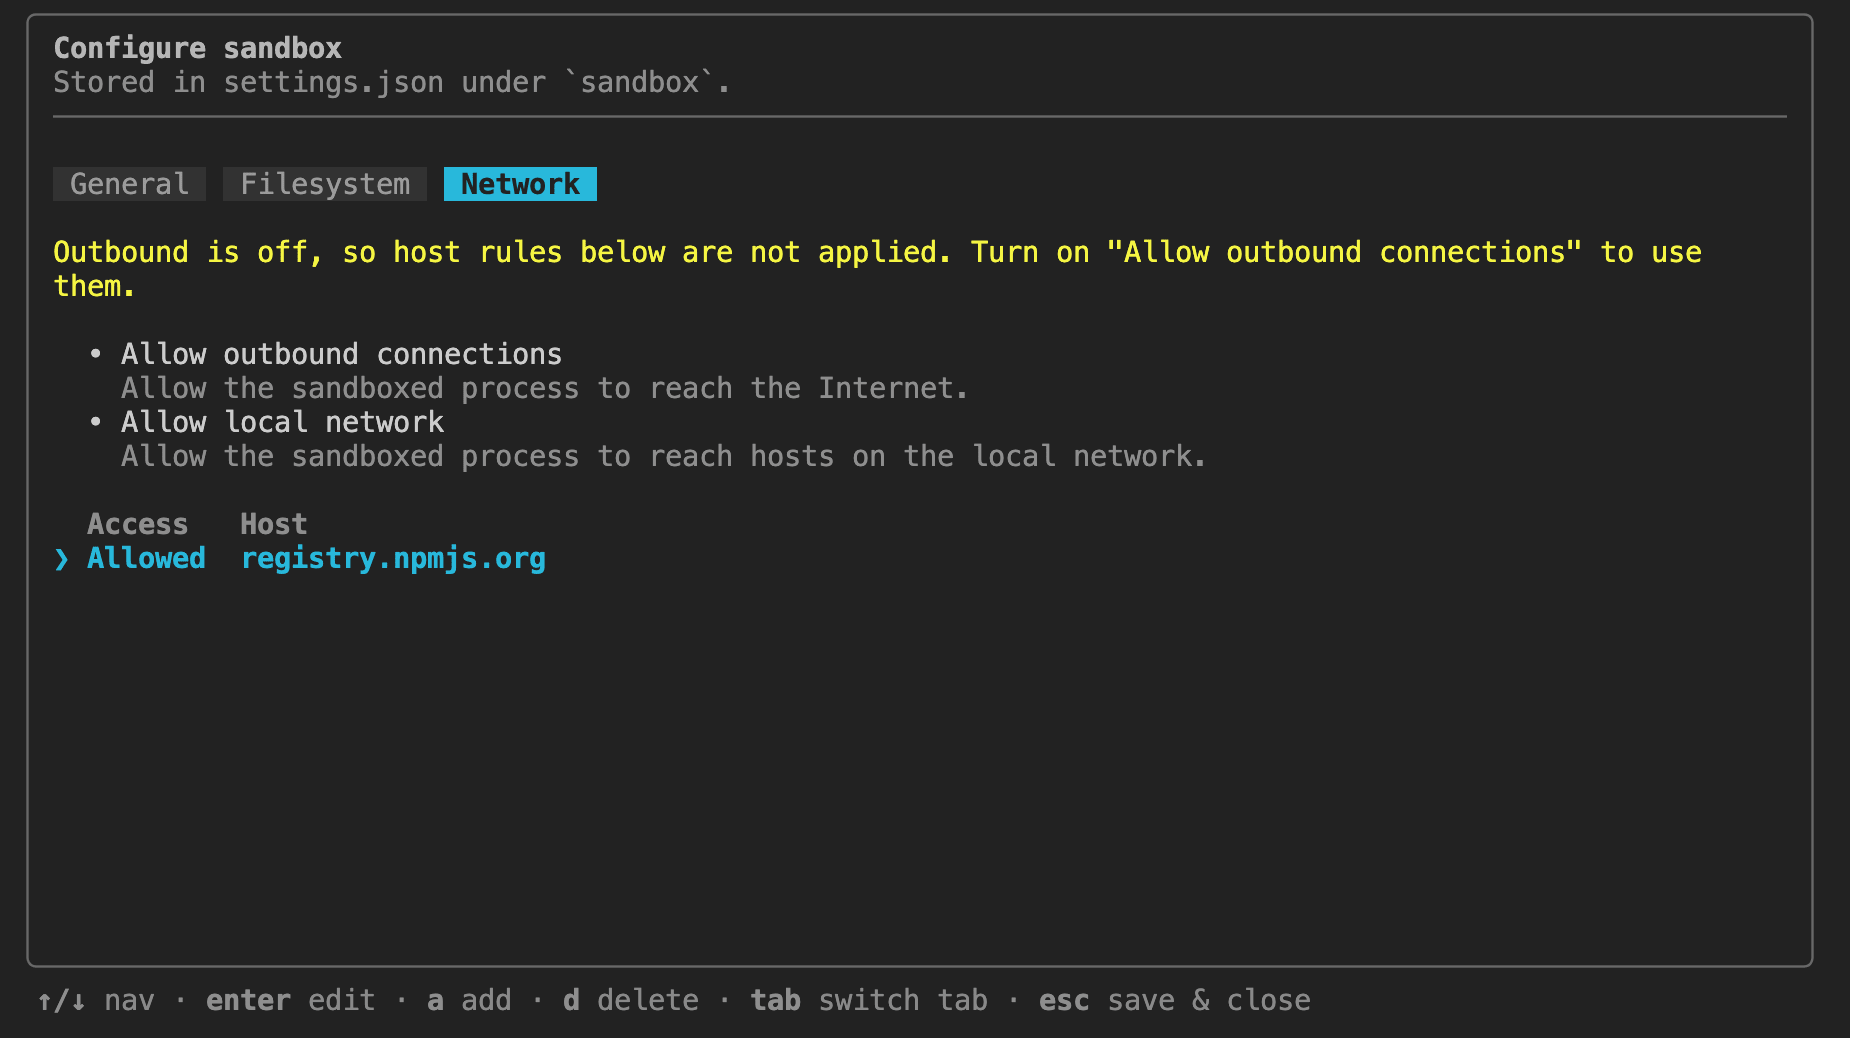Click the Host column header

click(273, 524)
